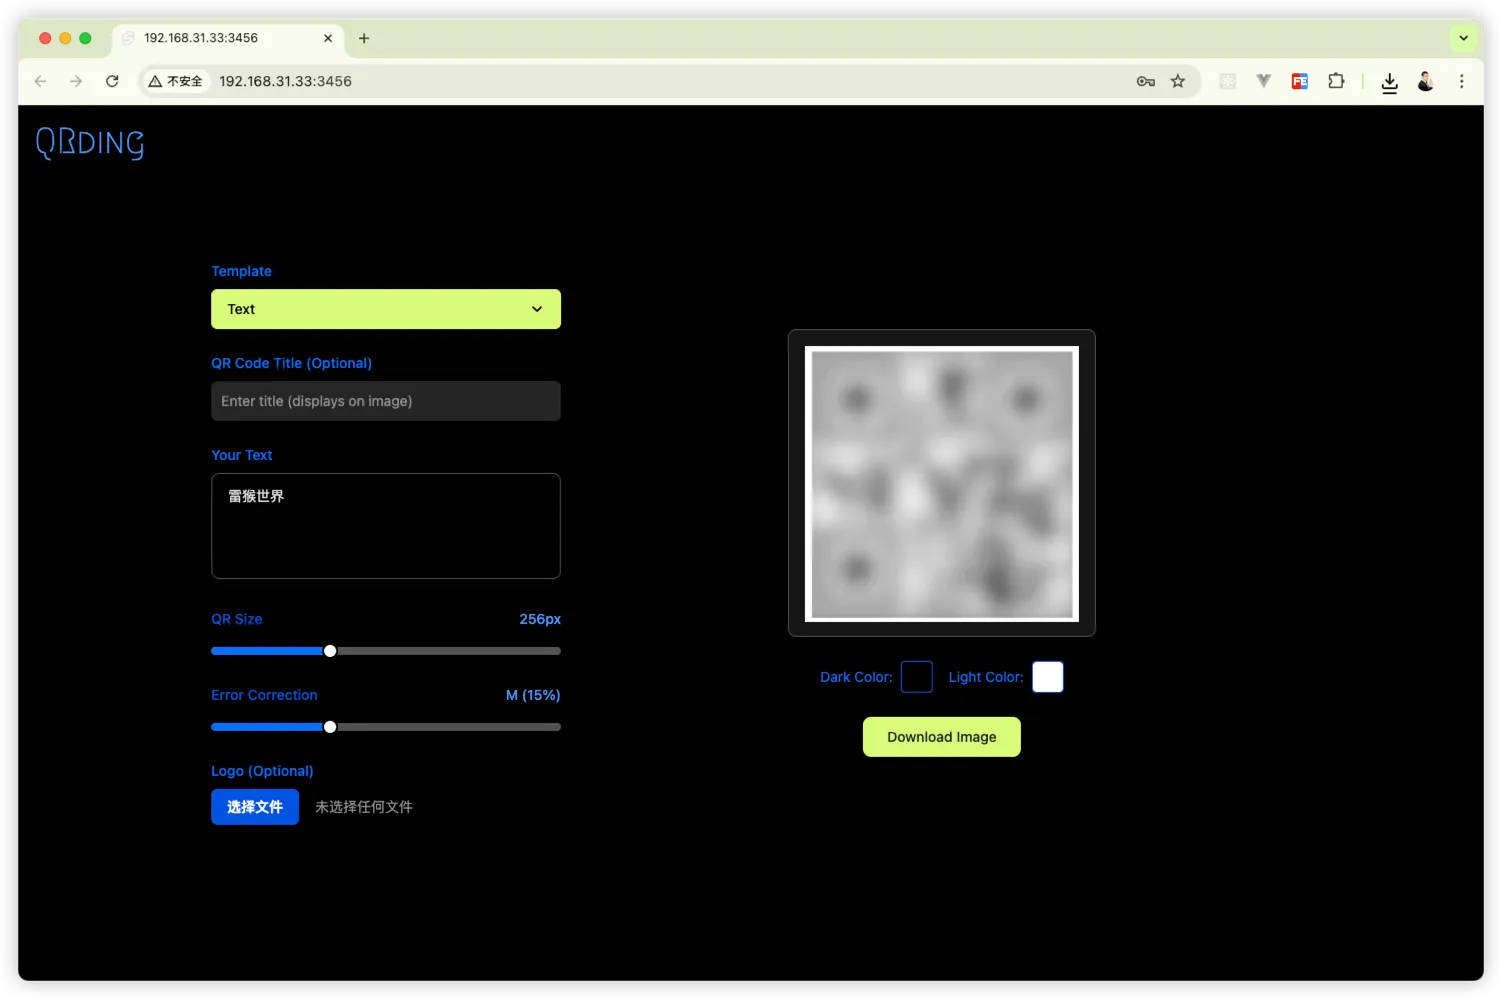This screenshot has width=1502, height=999.
Task: Minimize the browser window with yellow button
Action: click(65, 38)
